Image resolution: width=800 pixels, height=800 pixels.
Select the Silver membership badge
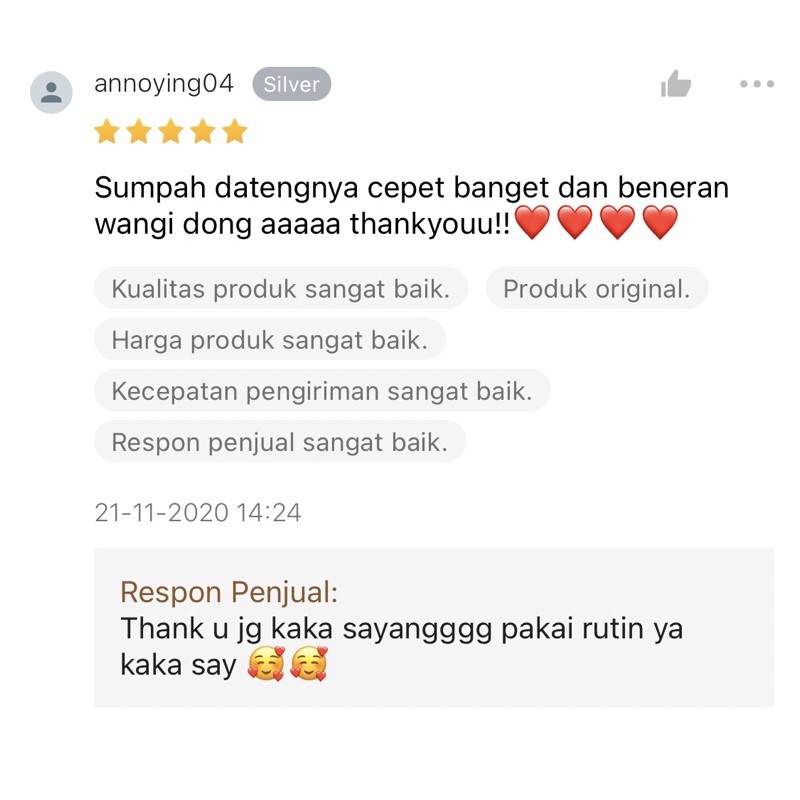tap(292, 84)
